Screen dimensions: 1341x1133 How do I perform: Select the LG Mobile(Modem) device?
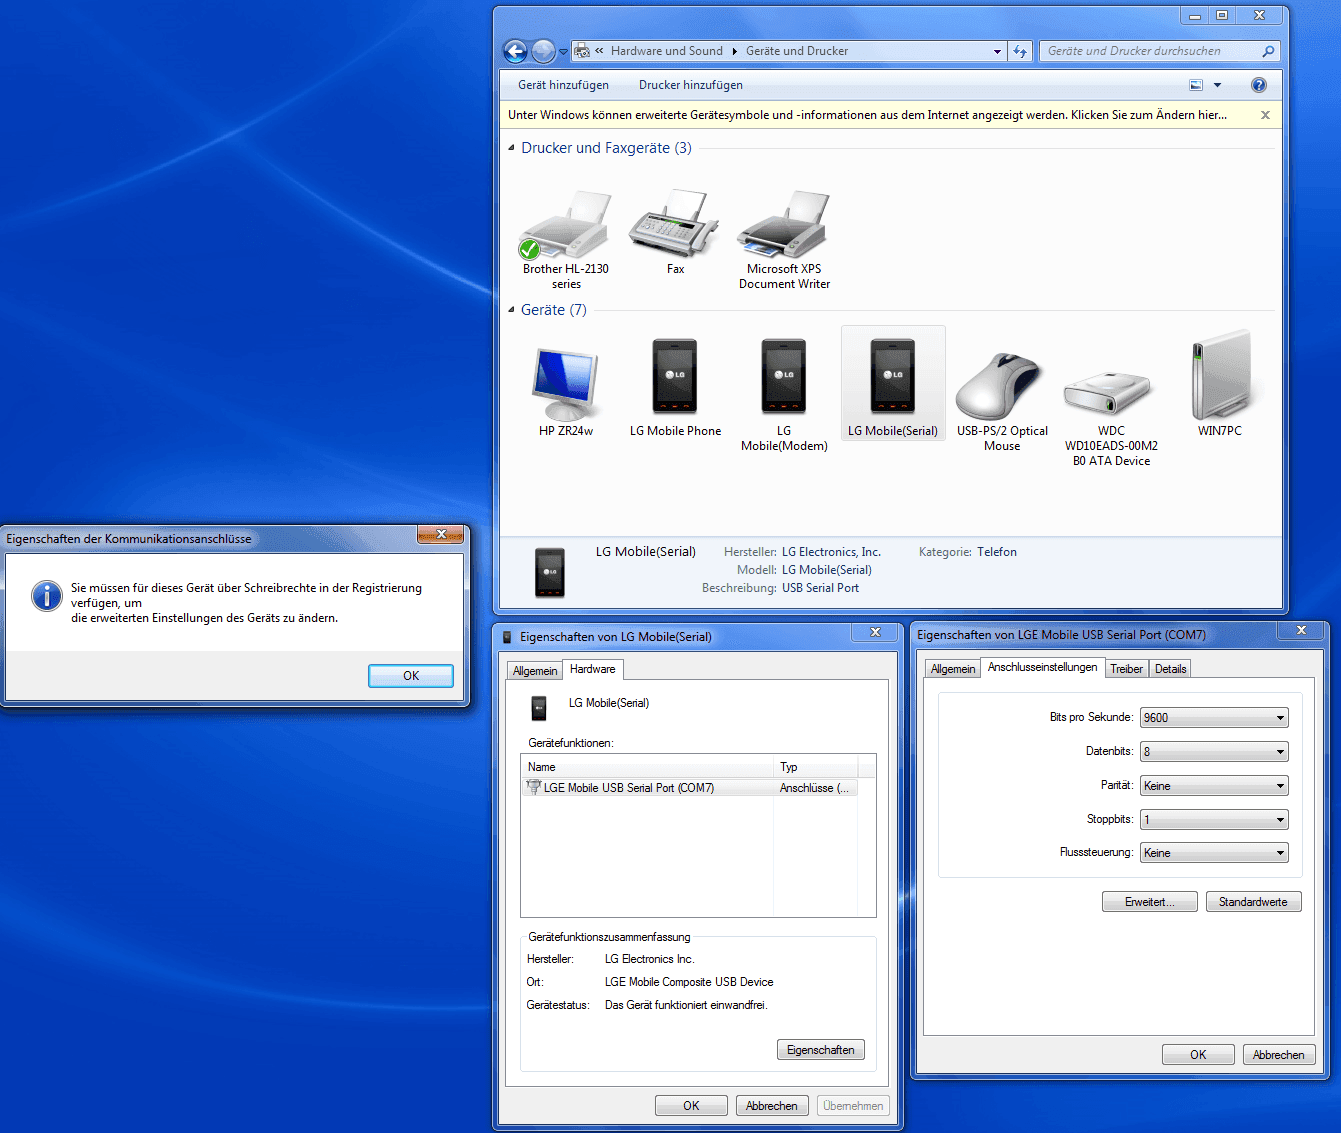pyautogui.click(x=784, y=394)
